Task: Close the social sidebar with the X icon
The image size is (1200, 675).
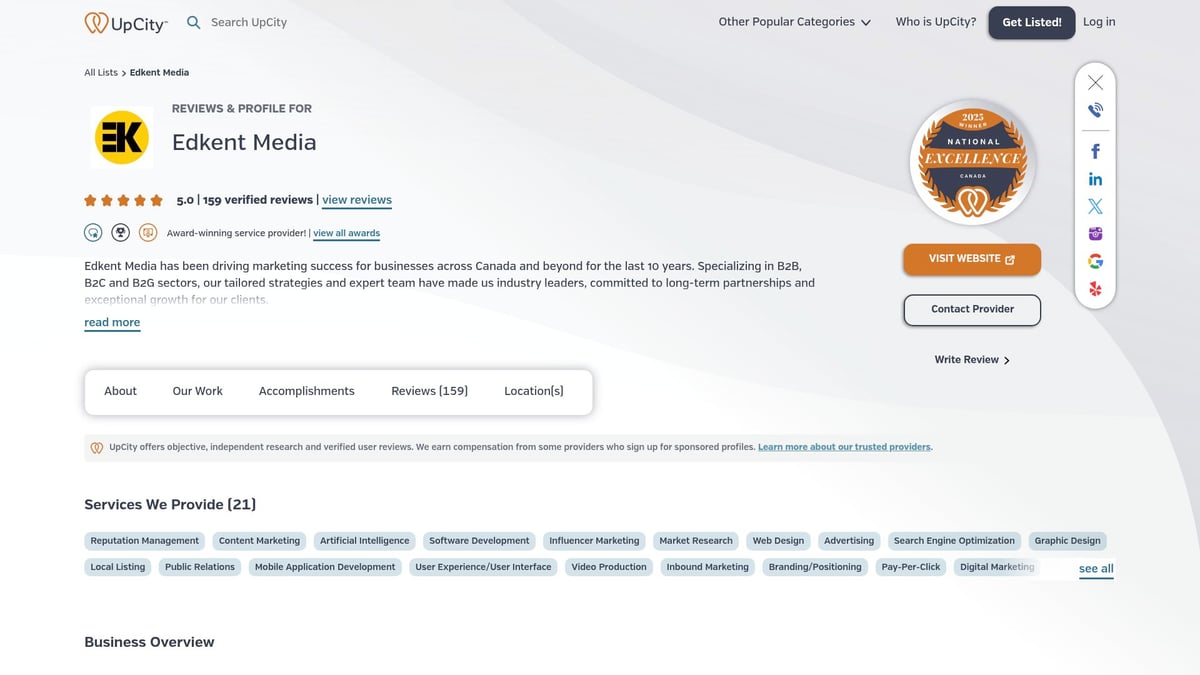Action: [1095, 83]
